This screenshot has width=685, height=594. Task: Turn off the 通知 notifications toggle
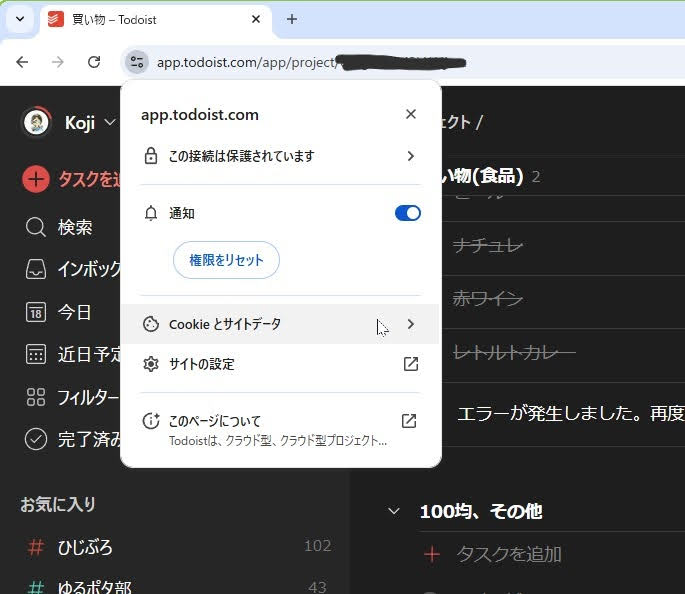click(x=407, y=213)
